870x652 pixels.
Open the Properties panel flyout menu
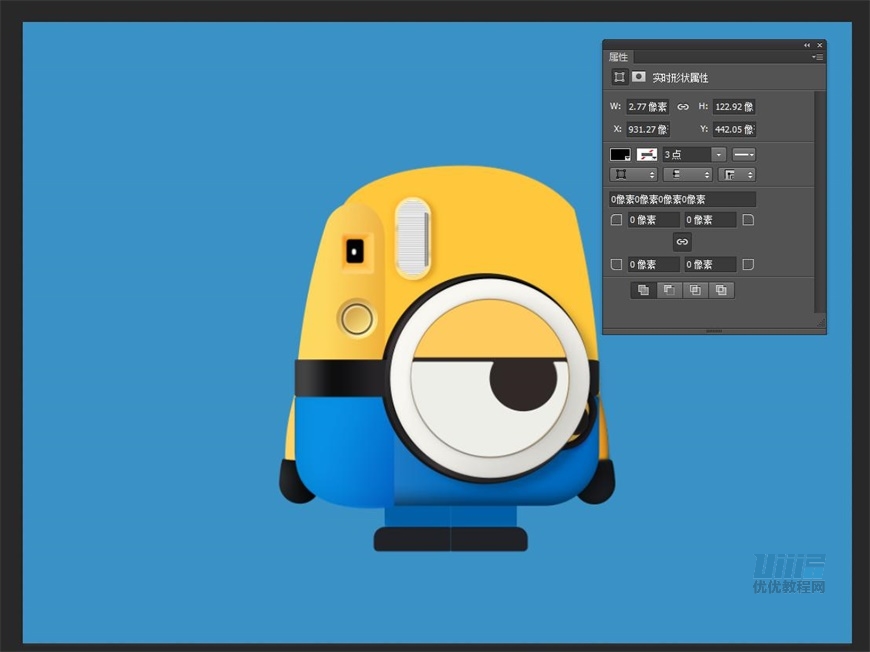(x=817, y=58)
